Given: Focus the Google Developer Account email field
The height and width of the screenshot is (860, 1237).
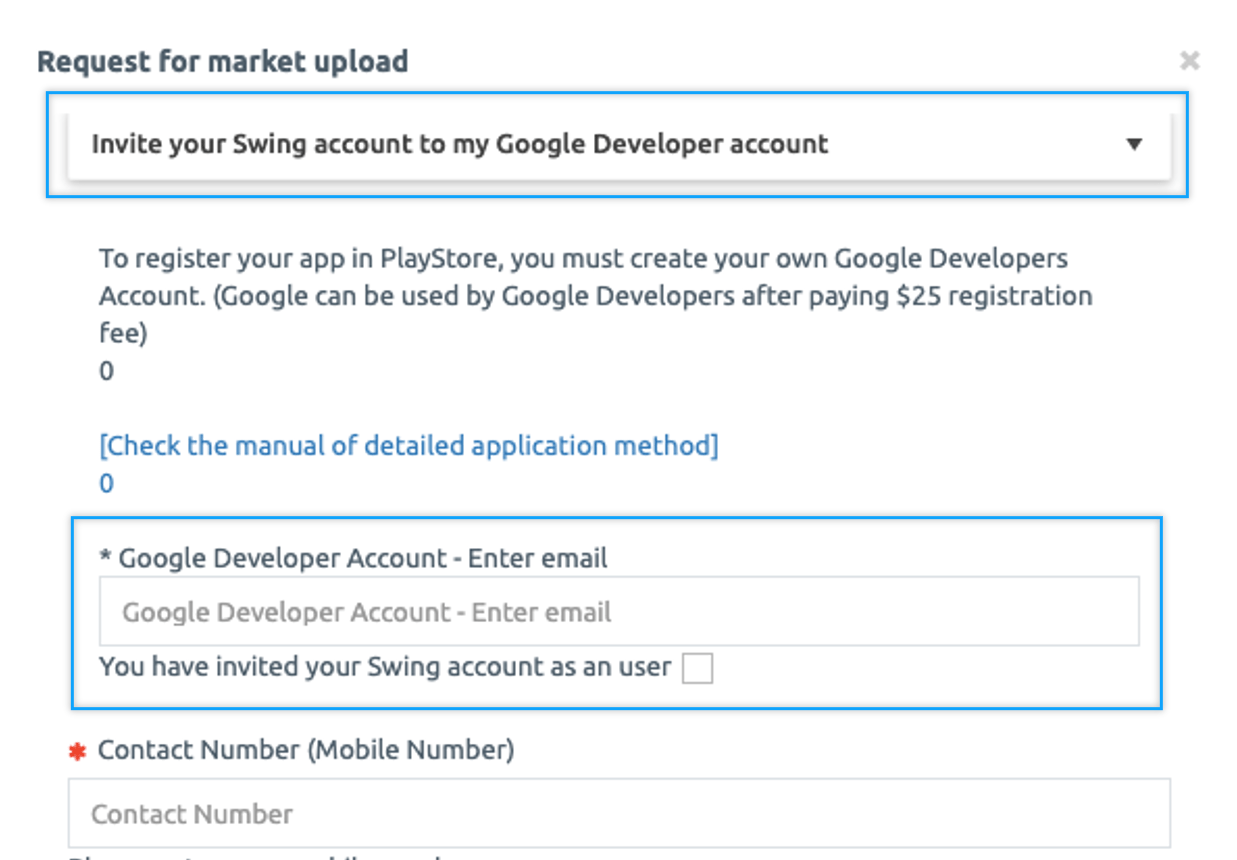Looking at the screenshot, I should (x=618, y=612).
